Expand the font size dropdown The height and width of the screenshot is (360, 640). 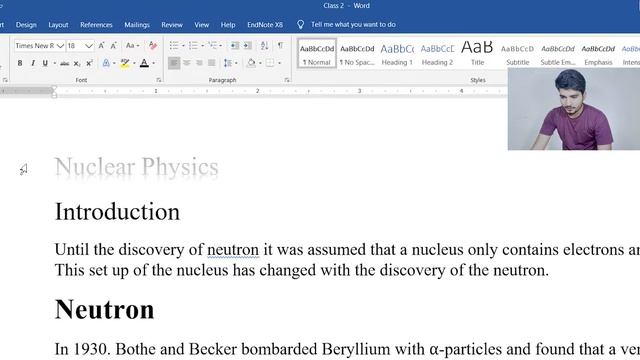click(89, 46)
